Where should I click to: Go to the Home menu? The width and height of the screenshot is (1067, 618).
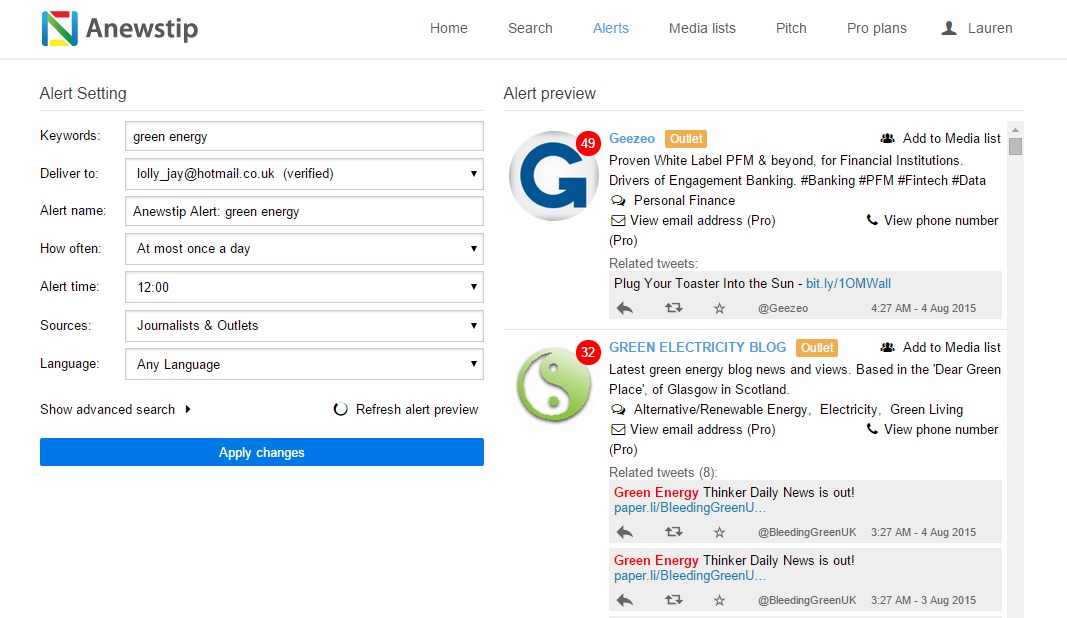tap(448, 28)
